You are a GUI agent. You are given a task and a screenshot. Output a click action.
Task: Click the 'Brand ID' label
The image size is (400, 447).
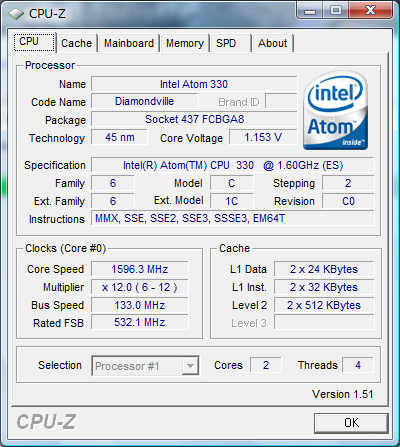coord(239,102)
